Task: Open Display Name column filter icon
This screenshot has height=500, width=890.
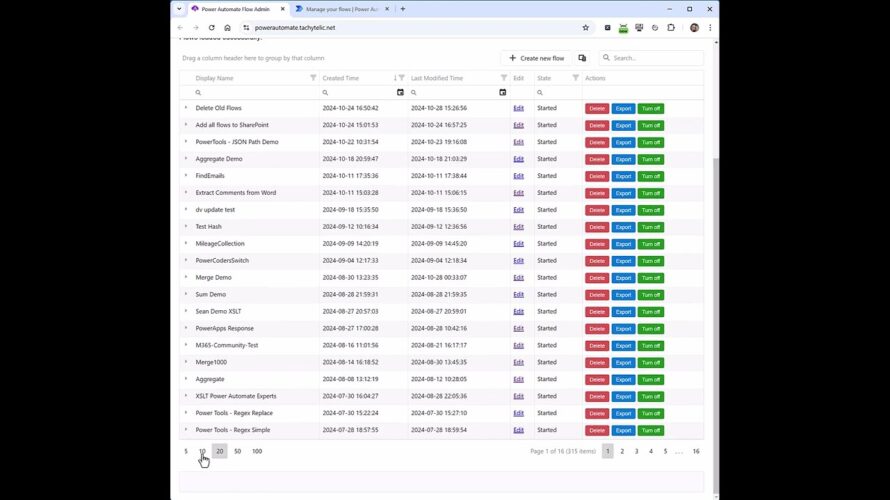Action: 313,78
